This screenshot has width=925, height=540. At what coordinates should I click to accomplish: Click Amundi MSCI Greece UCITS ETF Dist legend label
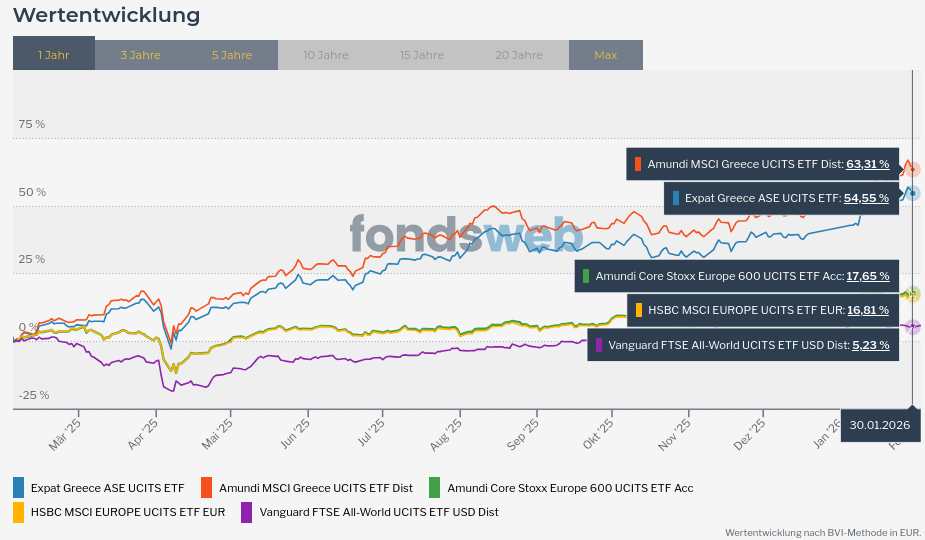click(316, 488)
